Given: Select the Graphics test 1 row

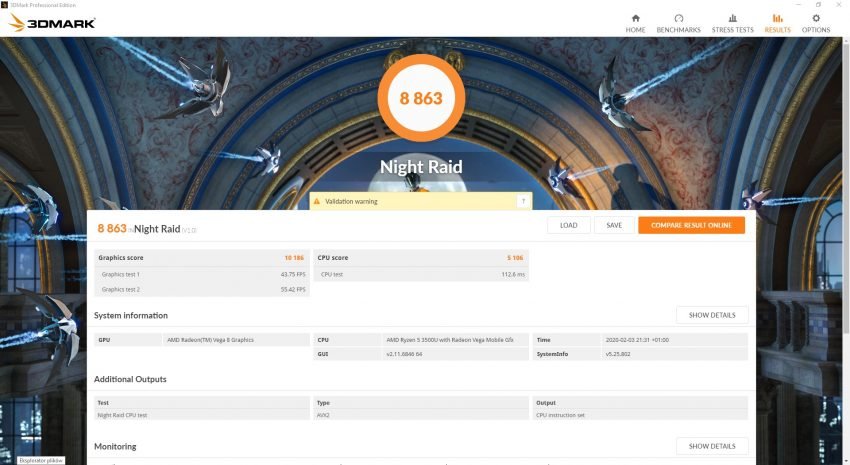Looking at the screenshot, I should click(202, 274).
